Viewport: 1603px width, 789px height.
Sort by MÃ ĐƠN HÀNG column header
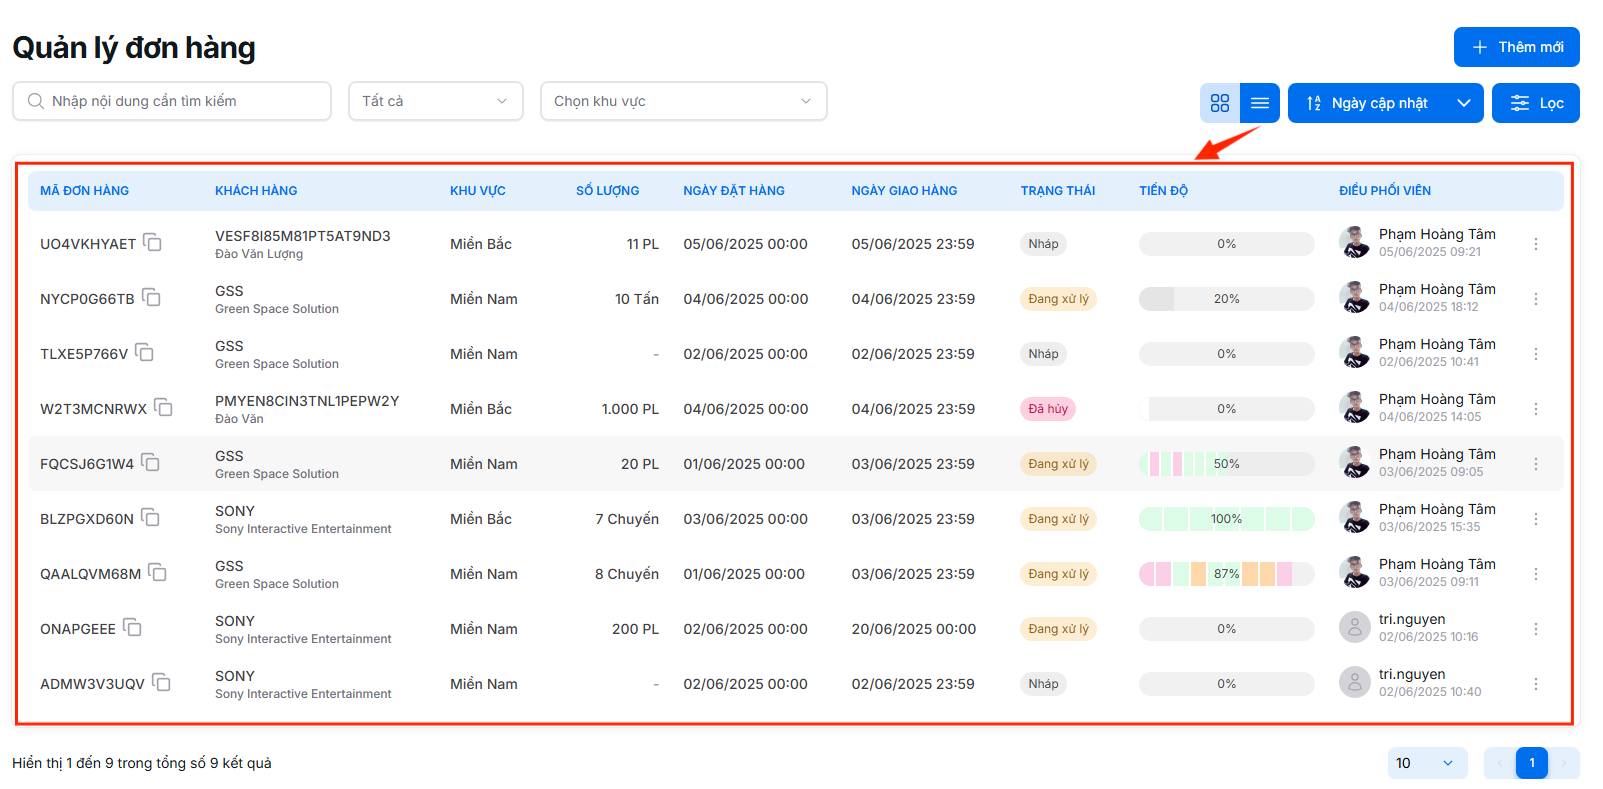85,191
